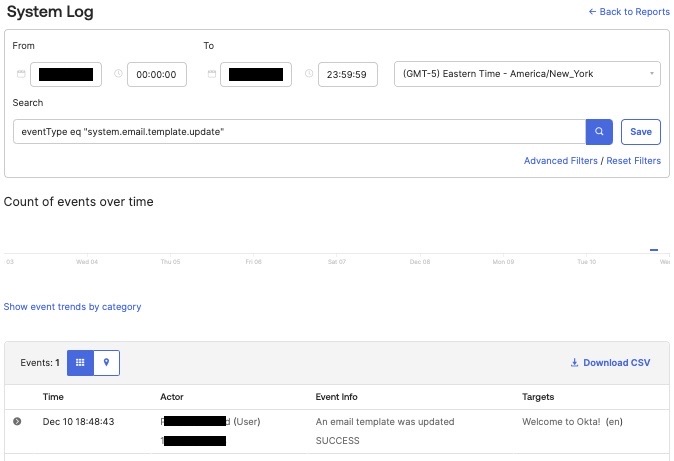Save the current search query
The height and width of the screenshot is (461, 674).
[640, 131]
